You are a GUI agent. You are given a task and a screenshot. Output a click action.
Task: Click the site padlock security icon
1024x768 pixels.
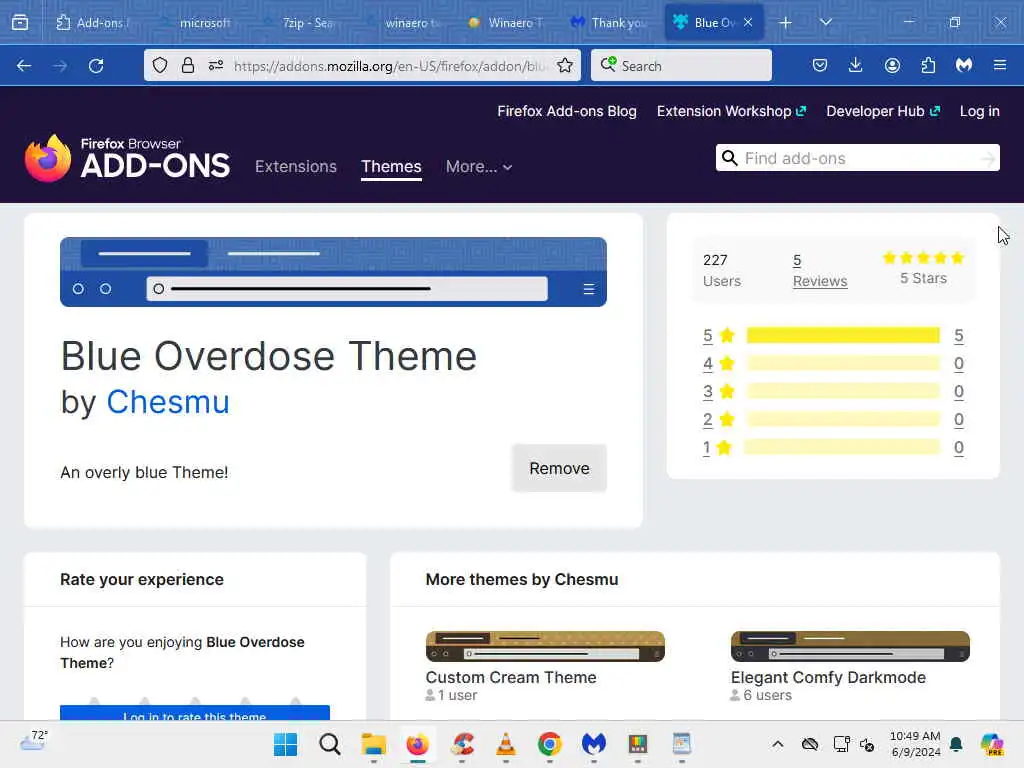point(187,65)
